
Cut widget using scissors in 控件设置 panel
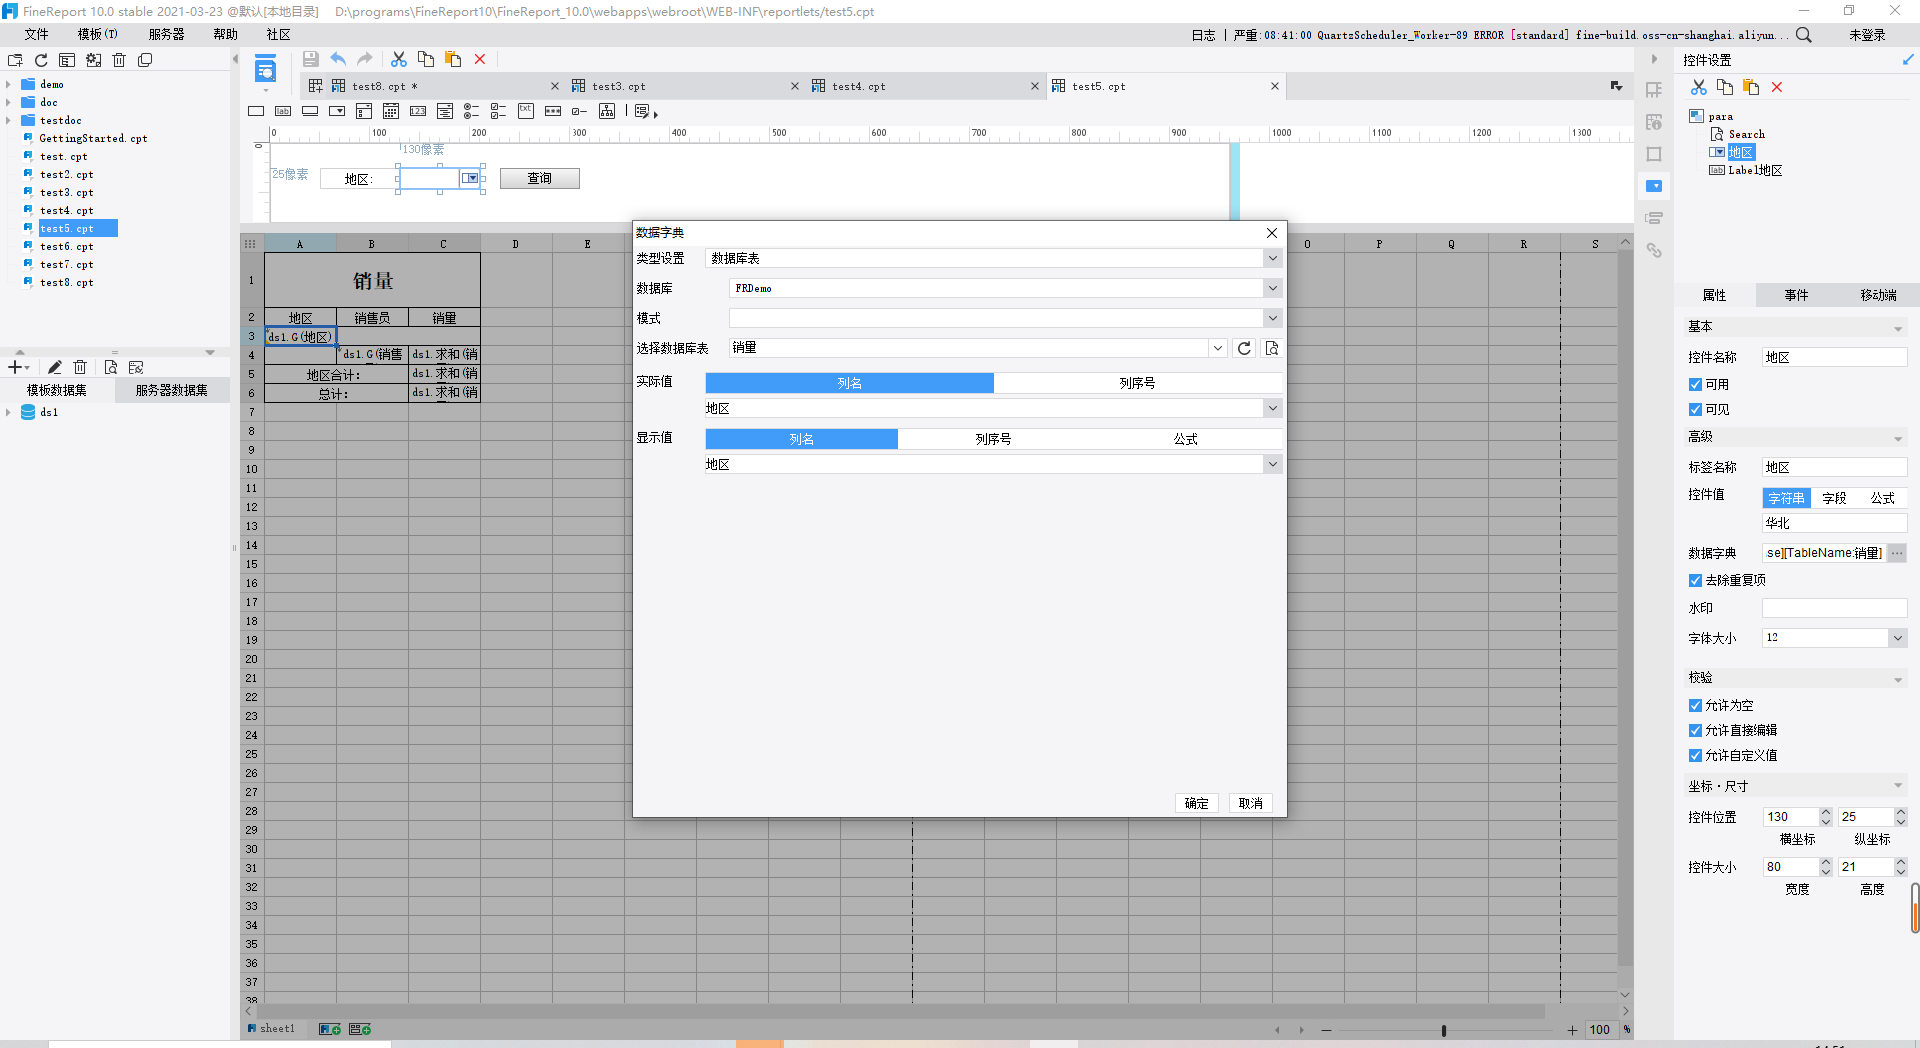tap(1699, 87)
